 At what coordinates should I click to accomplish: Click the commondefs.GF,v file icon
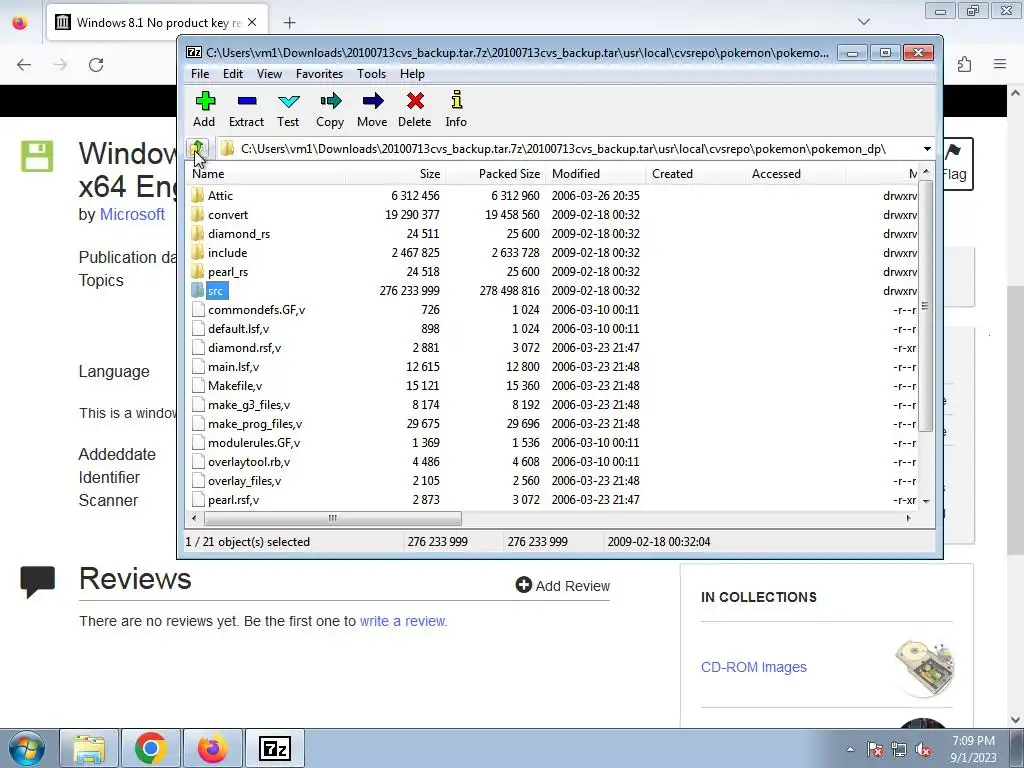tap(199, 310)
